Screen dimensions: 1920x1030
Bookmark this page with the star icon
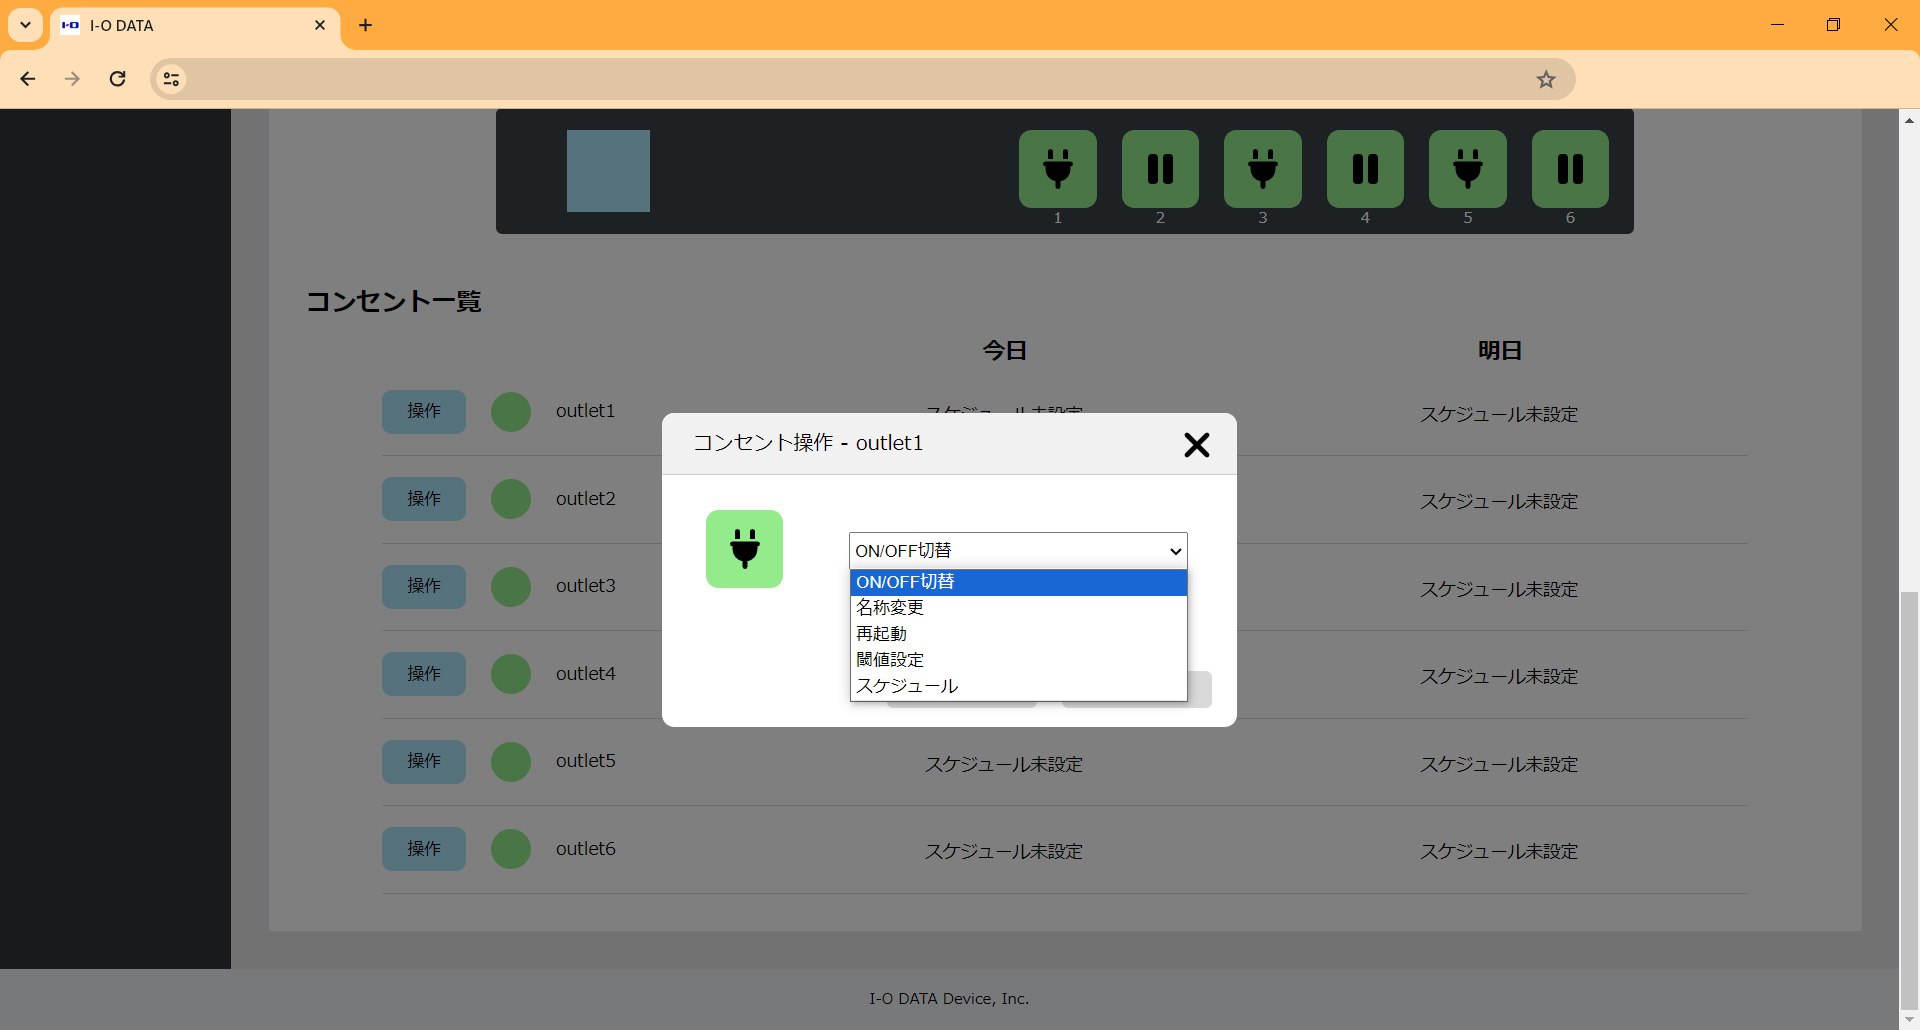coord(1546,80)
